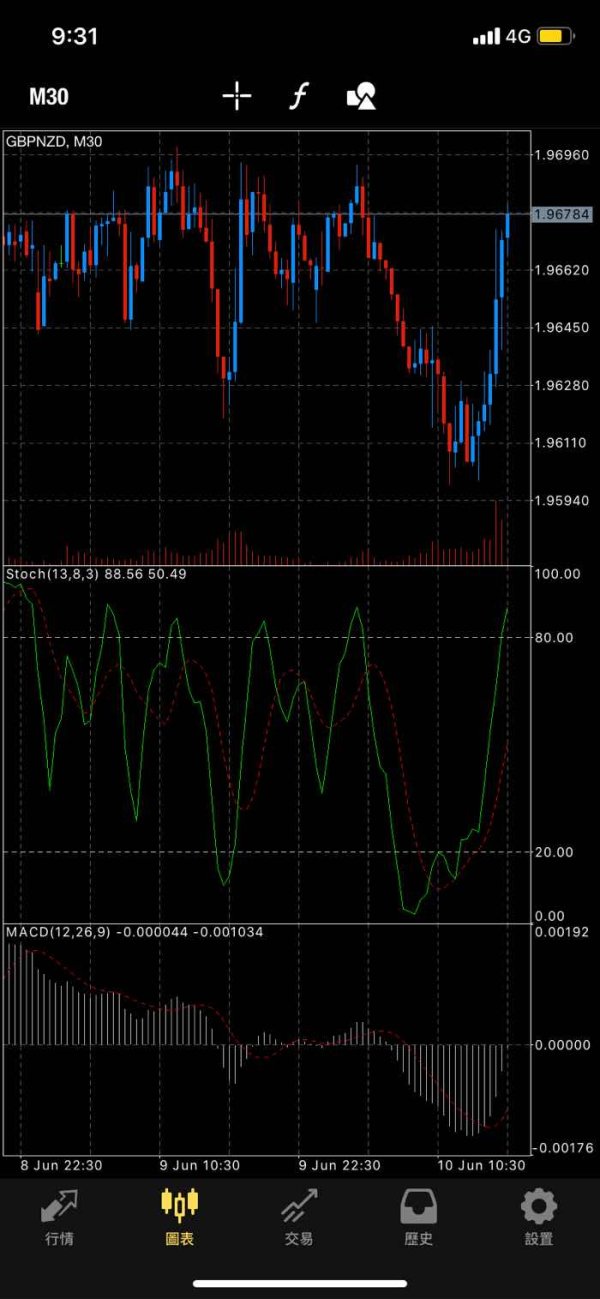600x1299 pixels.
Task: Open the chart objects shapes icon
Action: pos(361,96)
